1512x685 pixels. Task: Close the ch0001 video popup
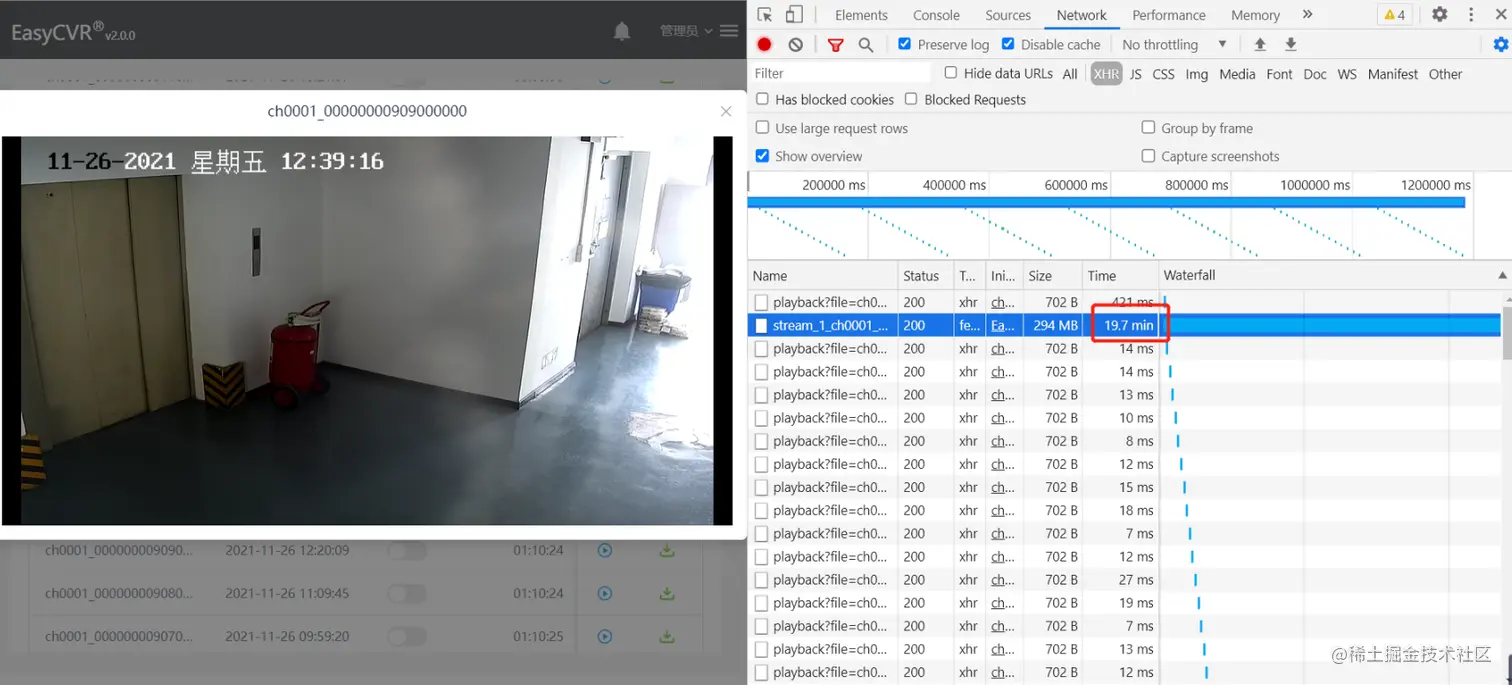coord(726,111)
